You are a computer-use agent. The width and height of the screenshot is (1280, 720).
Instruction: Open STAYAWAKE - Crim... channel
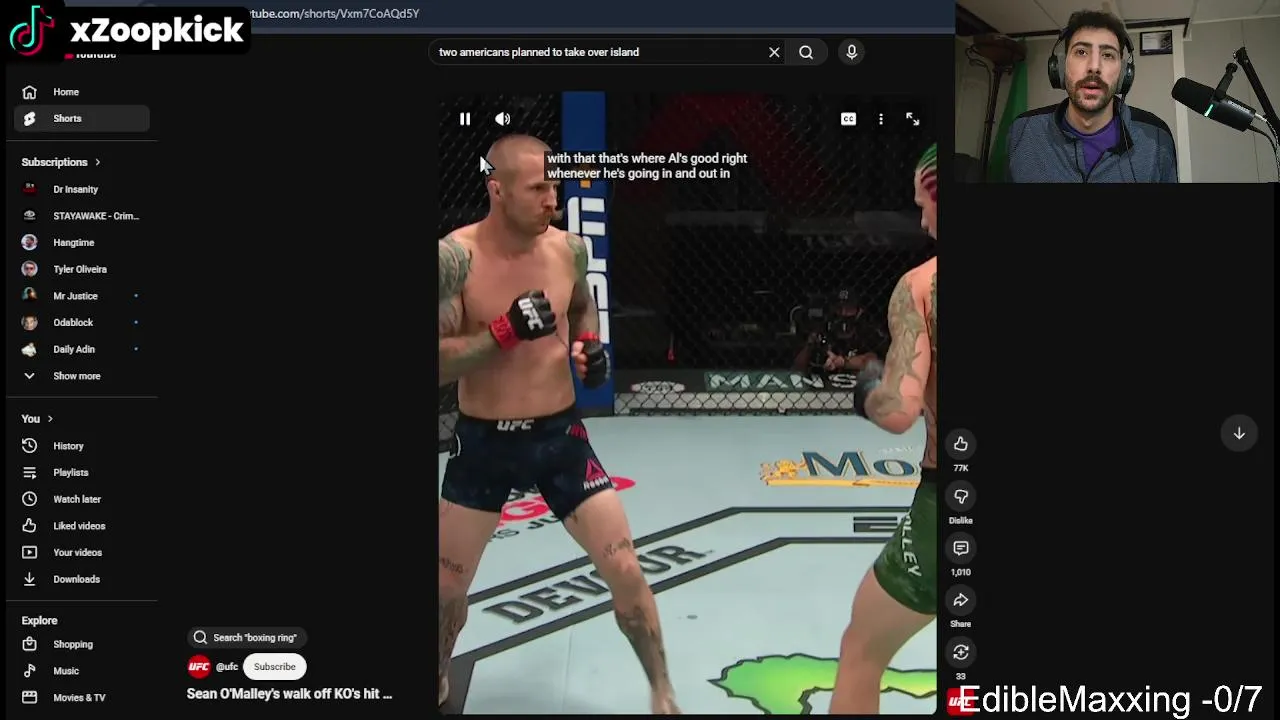[x=82, y=216]
